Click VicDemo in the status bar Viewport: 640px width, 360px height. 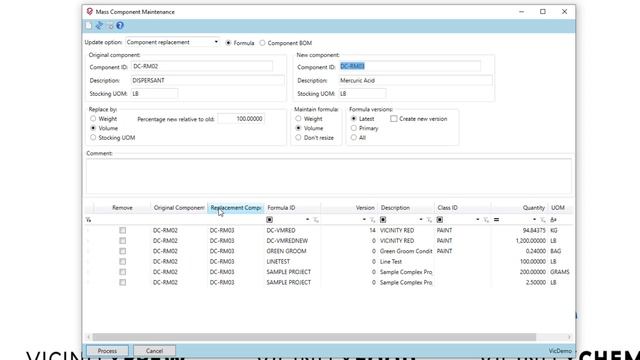(560, 351)
